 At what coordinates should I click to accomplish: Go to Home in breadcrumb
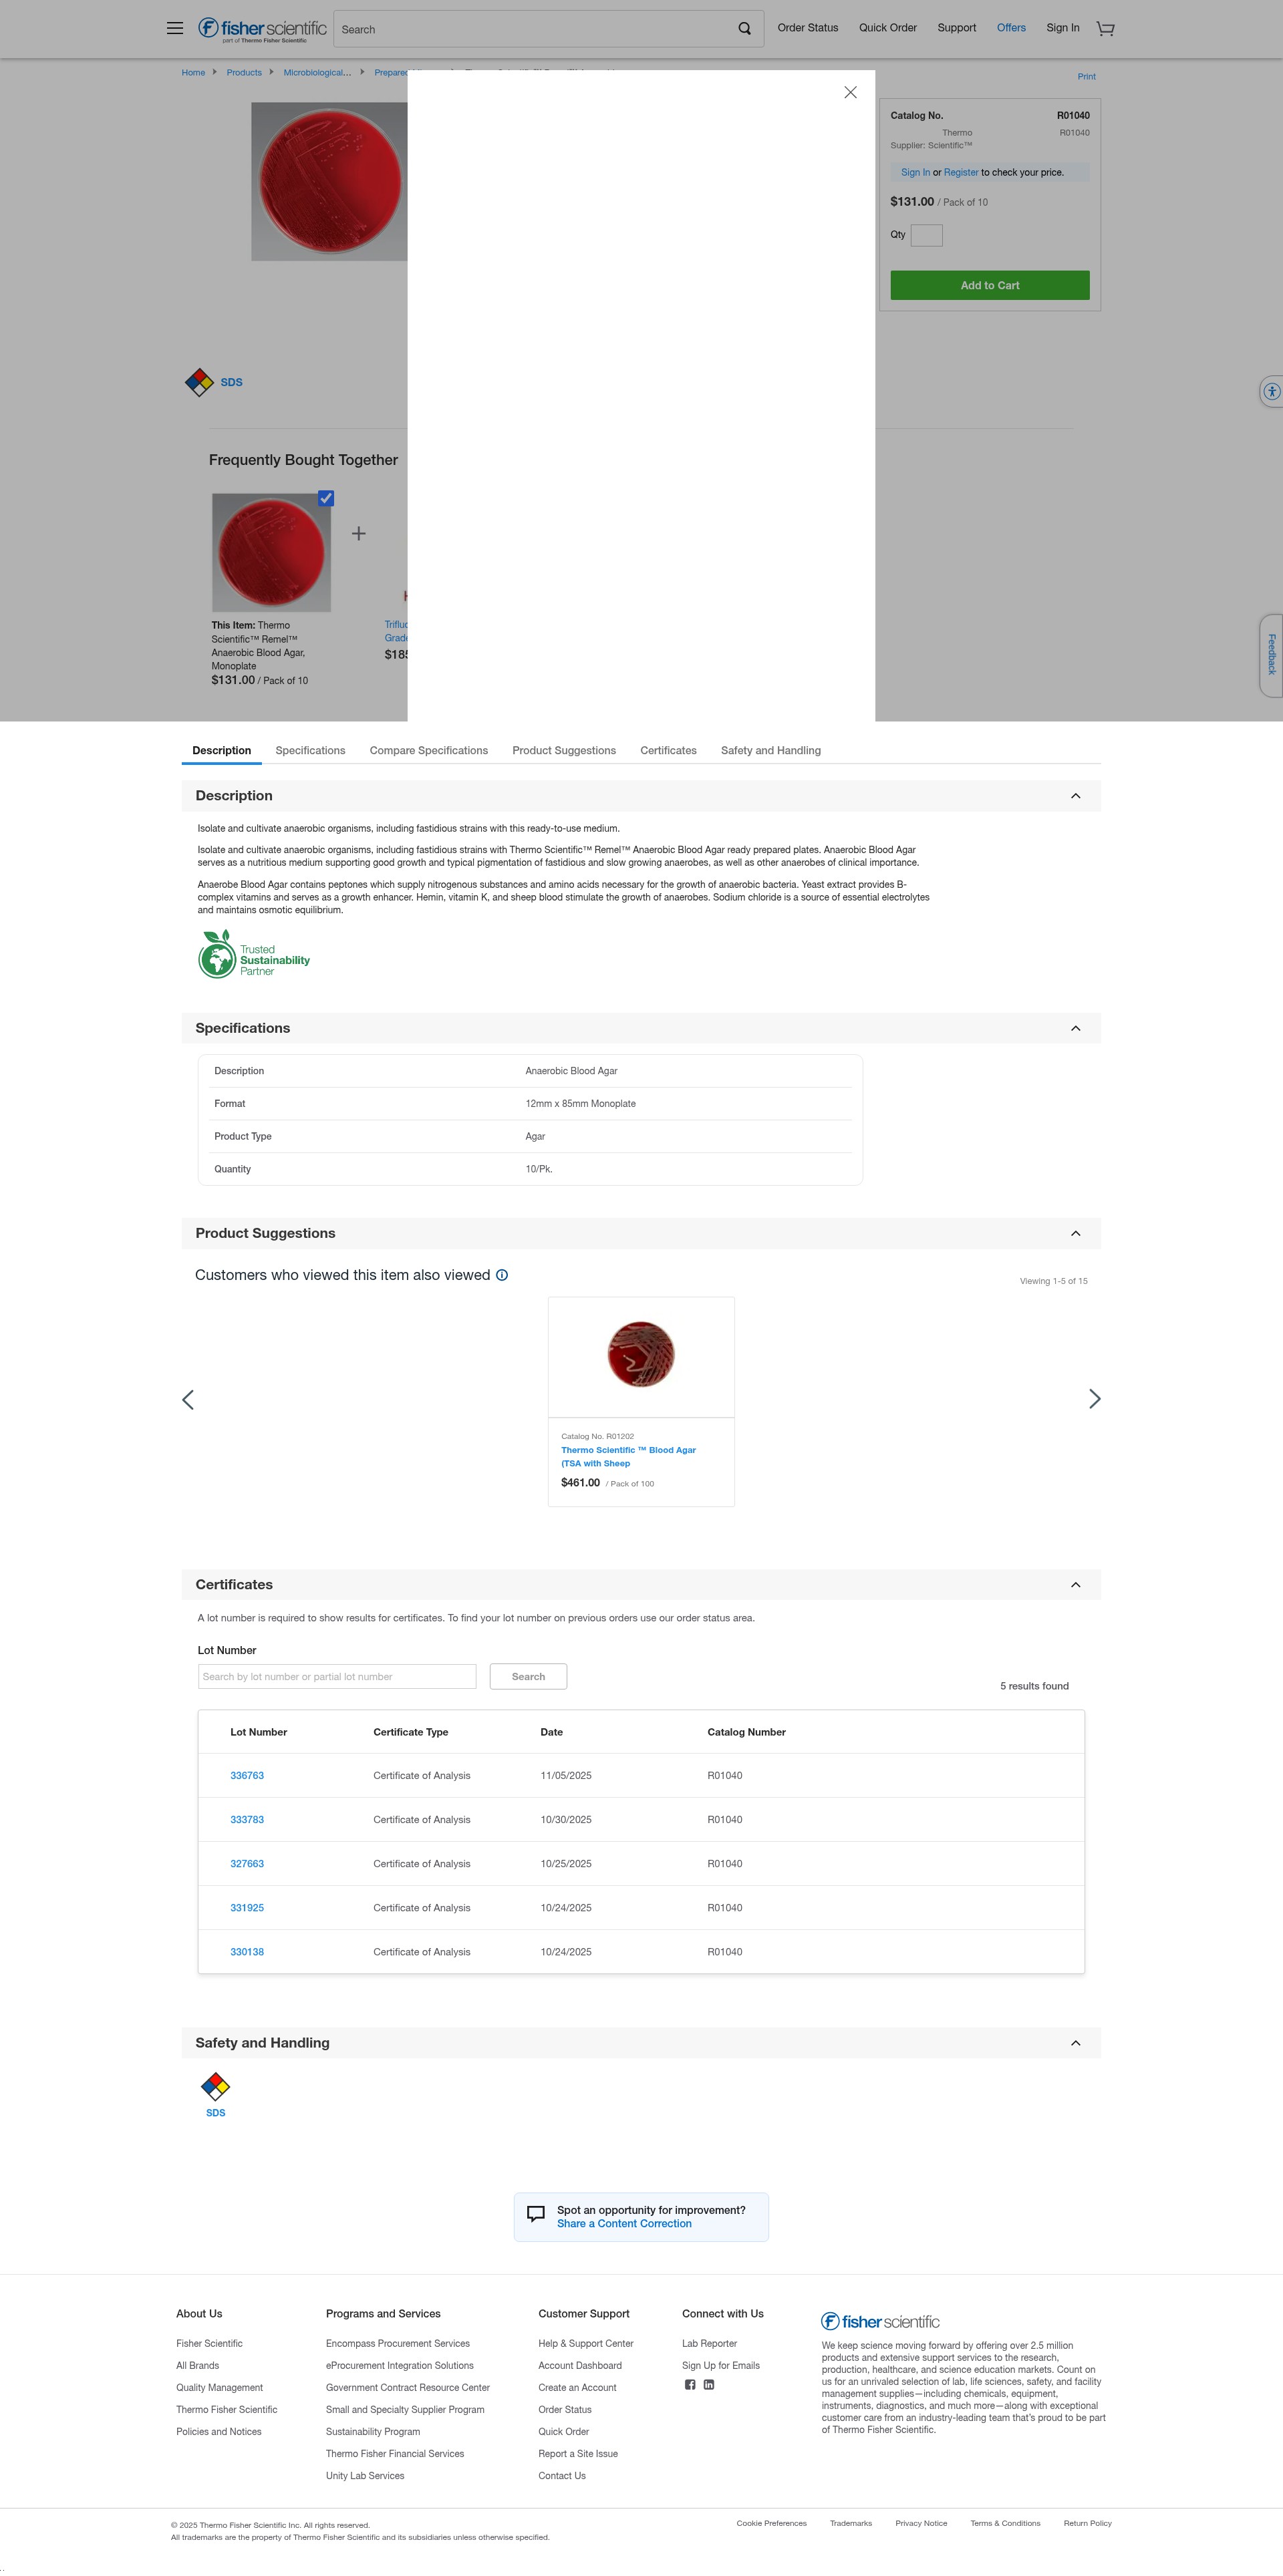193,73
